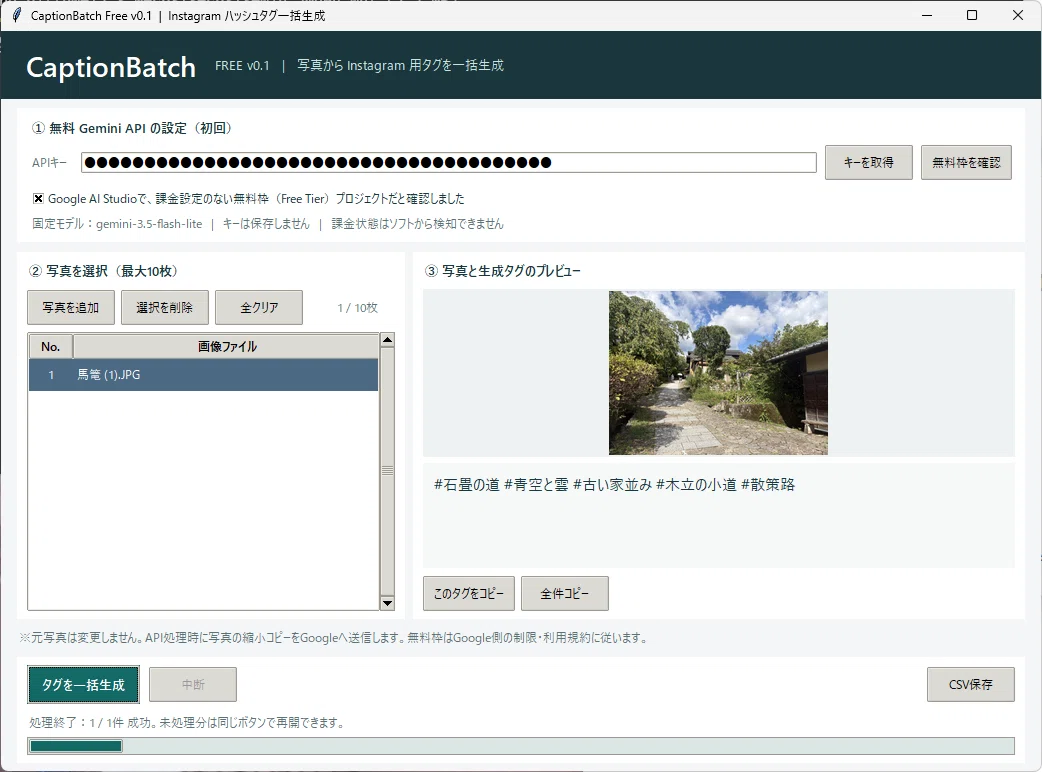The width and height of the screenshot is (1042, 772).
Task: Click the このタグをコピー button
Action: point(469,593)
